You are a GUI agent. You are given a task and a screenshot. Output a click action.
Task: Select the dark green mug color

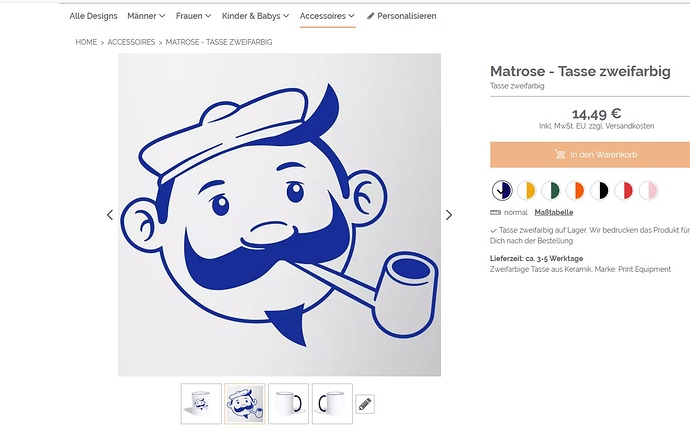pos(551,190)
